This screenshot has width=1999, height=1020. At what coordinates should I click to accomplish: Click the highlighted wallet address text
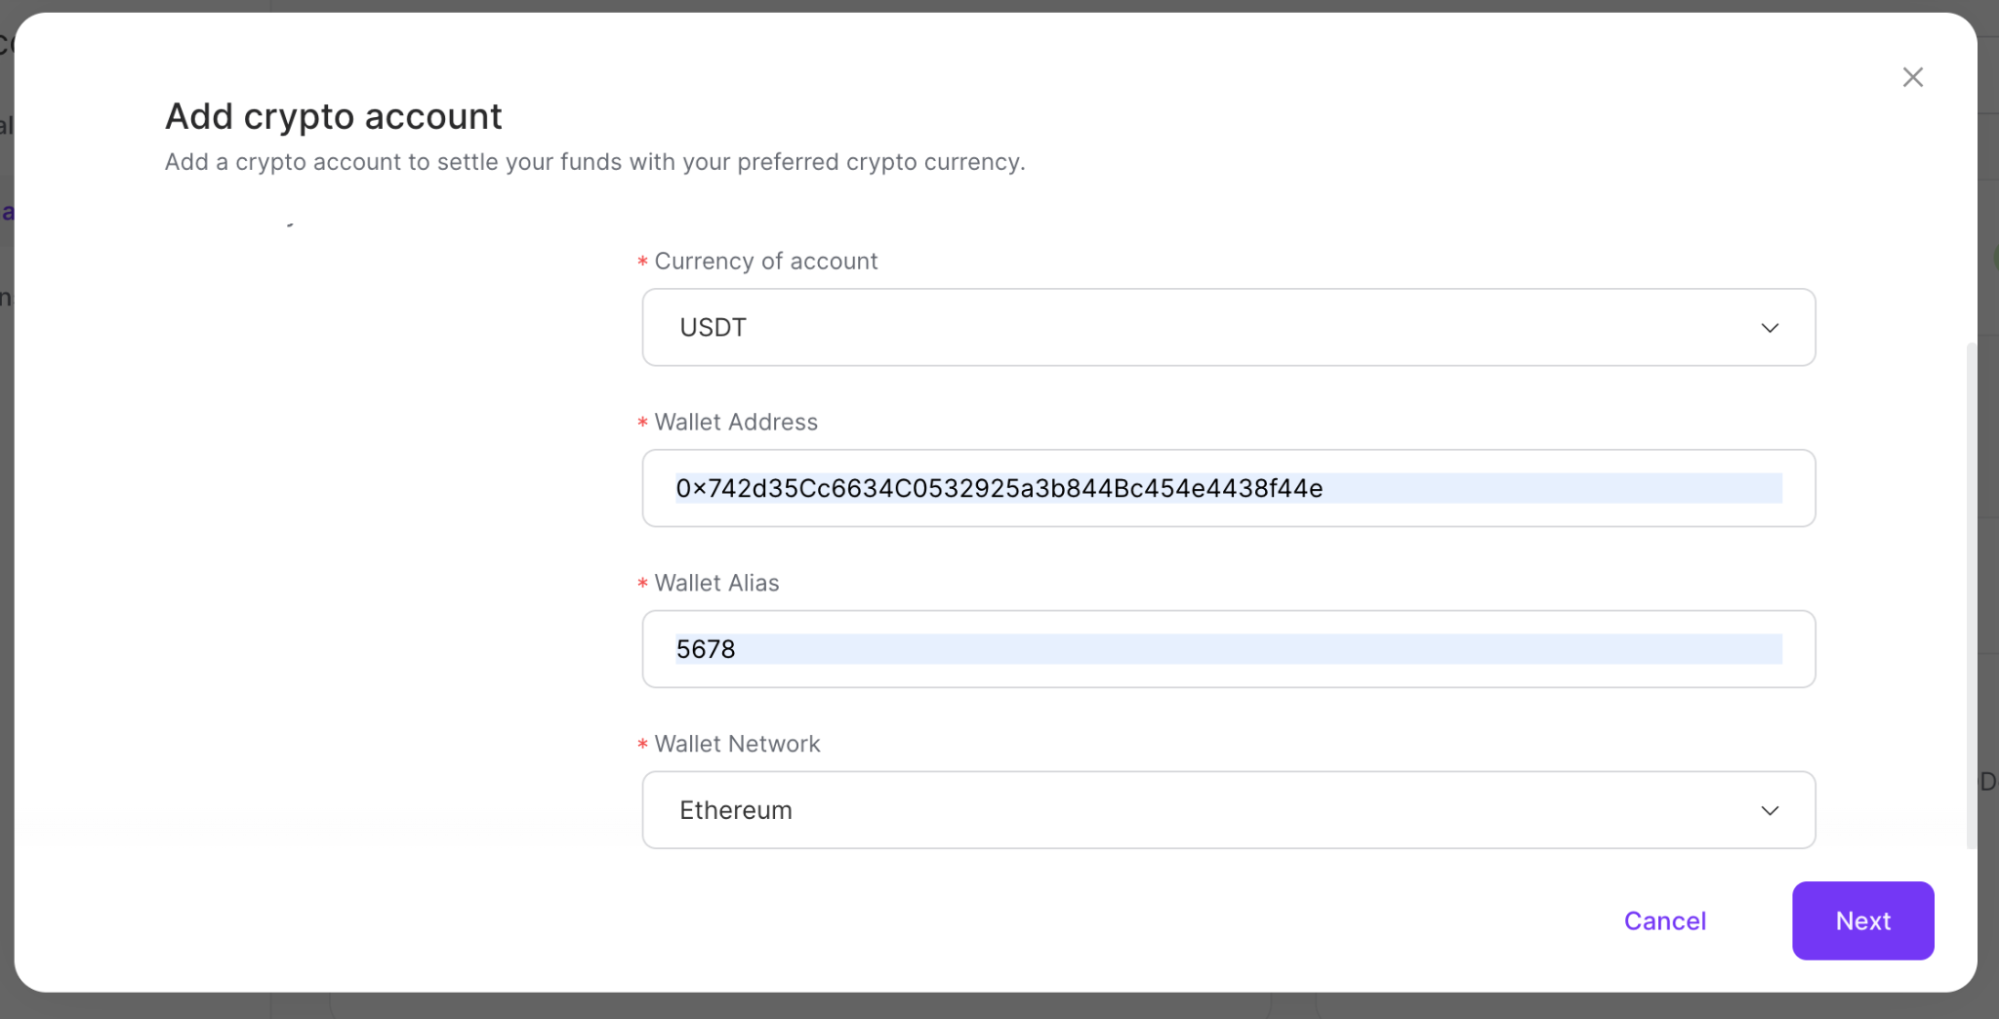pyautogui.click(x=999, y=489)
